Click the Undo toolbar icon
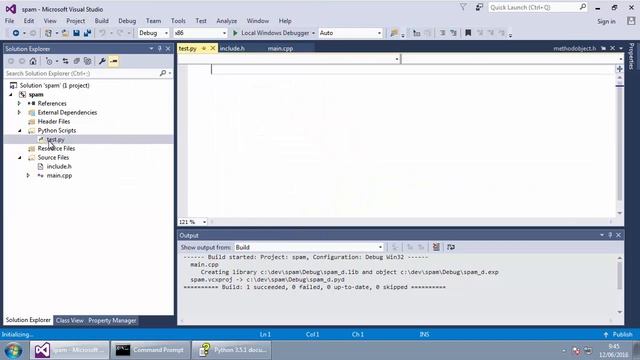This screenshot has width=640, height=360. (x=102, y=33)
